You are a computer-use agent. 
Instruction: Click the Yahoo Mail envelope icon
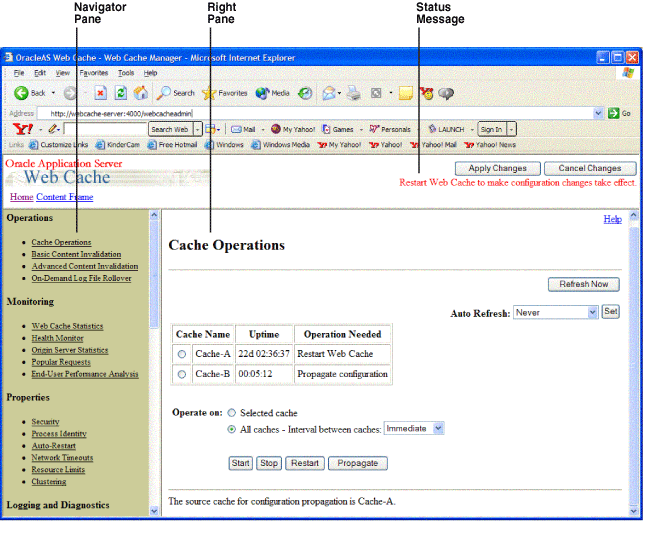tap(236, 129)
